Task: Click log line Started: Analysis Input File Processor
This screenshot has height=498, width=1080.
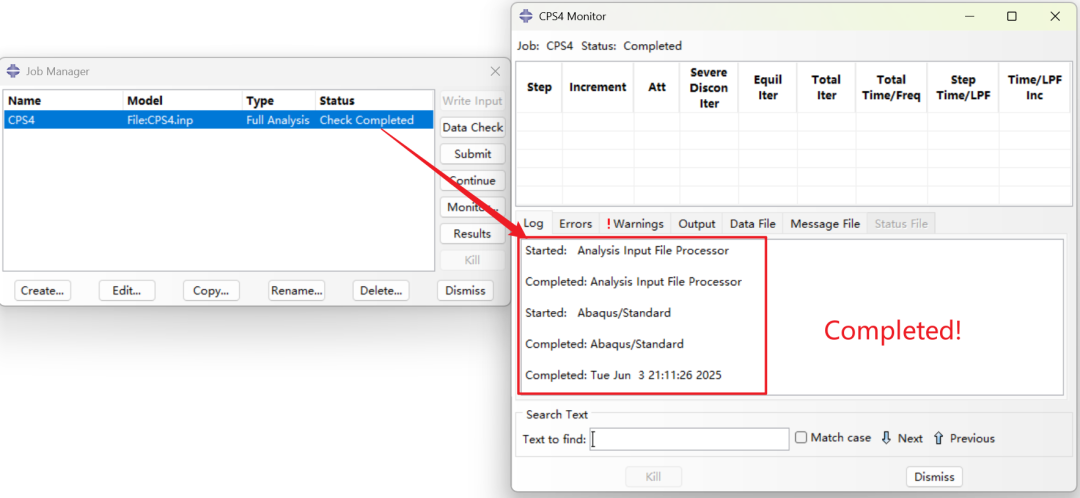Action: point(627,251)
